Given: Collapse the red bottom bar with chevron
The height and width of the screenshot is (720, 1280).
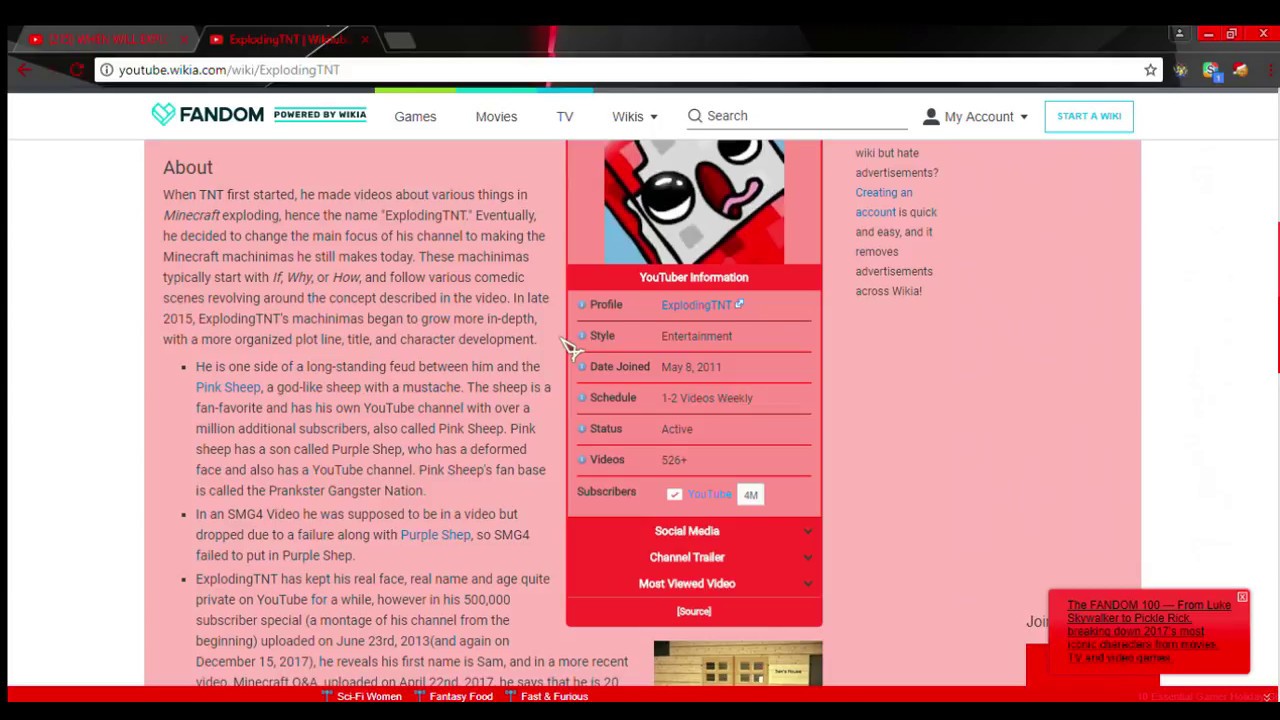Looking at the screenshot, I should (1267, 697).
